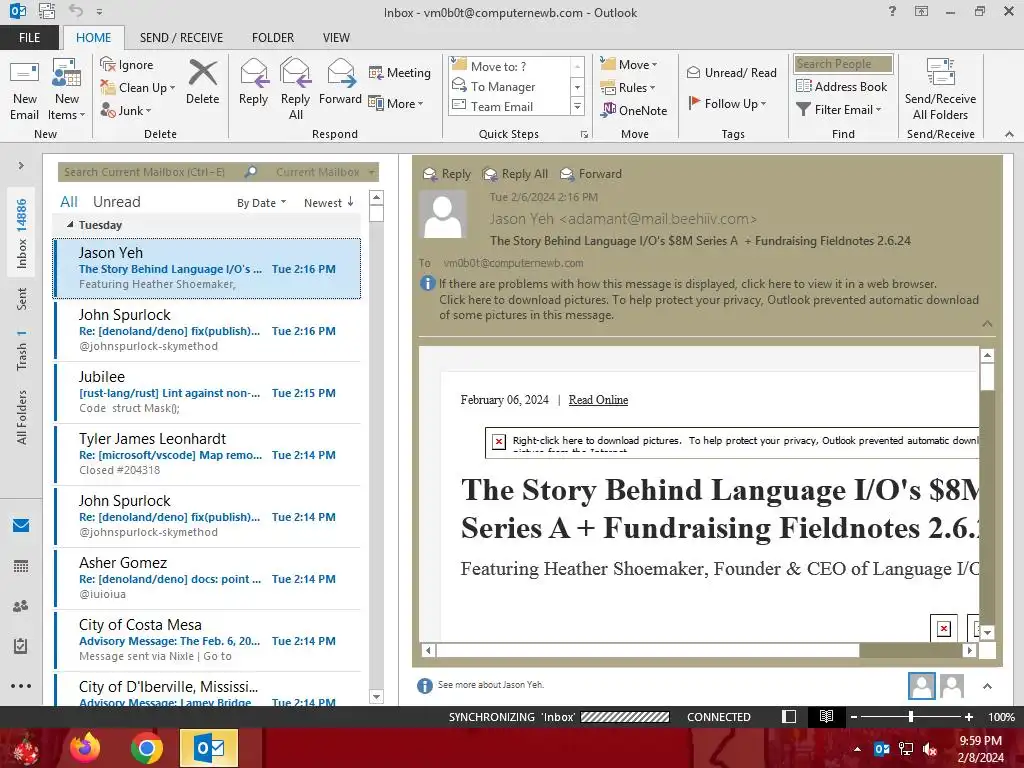The width and height of the screenshot is (1024, 768).
Task: Forward the message from the ribbon
Action: pyautogui.click(x=340, y=82)
